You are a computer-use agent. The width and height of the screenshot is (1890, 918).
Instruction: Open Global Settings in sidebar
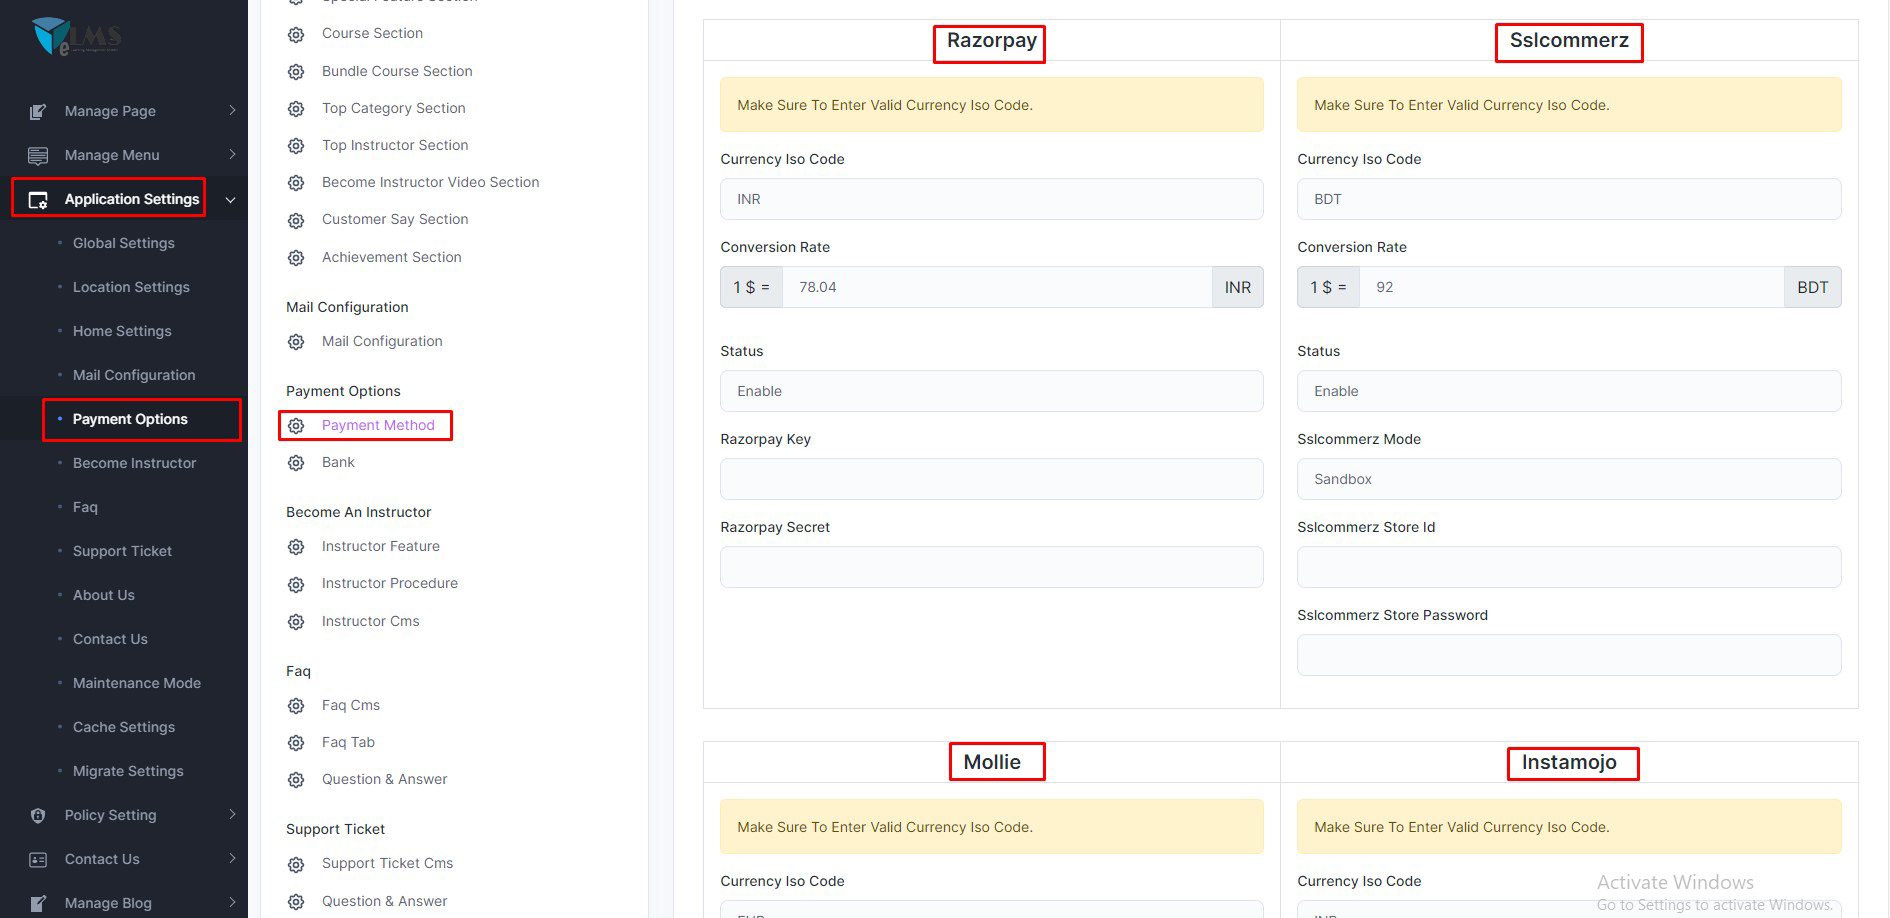click(x=123, y=243)
